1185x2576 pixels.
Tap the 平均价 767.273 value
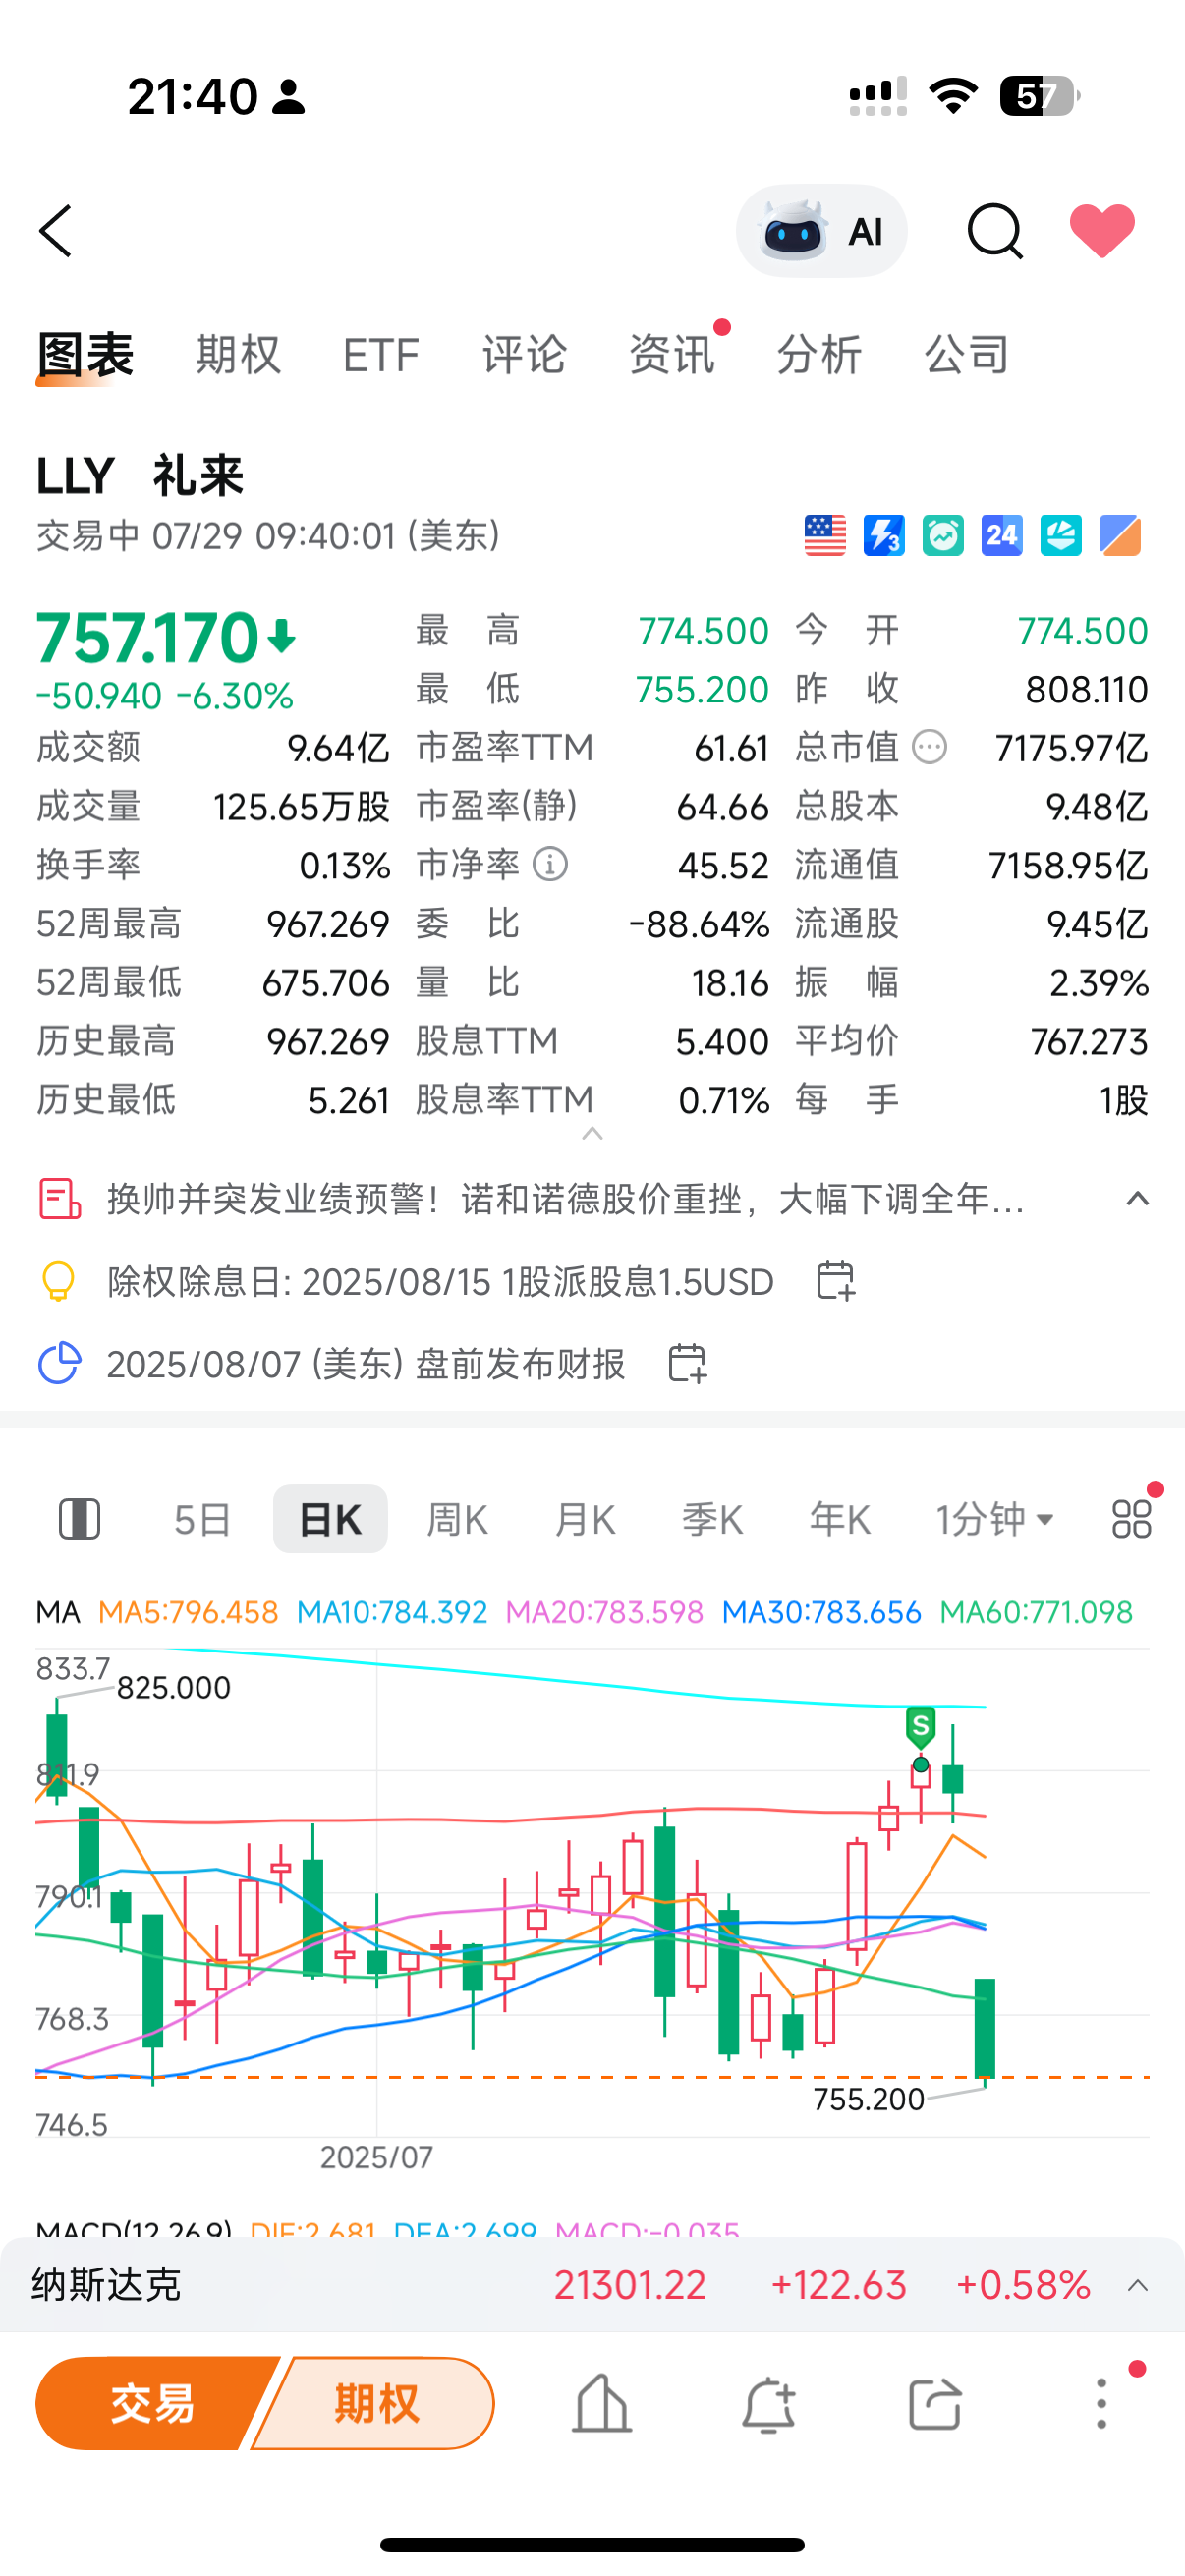coord(1089,1042)
